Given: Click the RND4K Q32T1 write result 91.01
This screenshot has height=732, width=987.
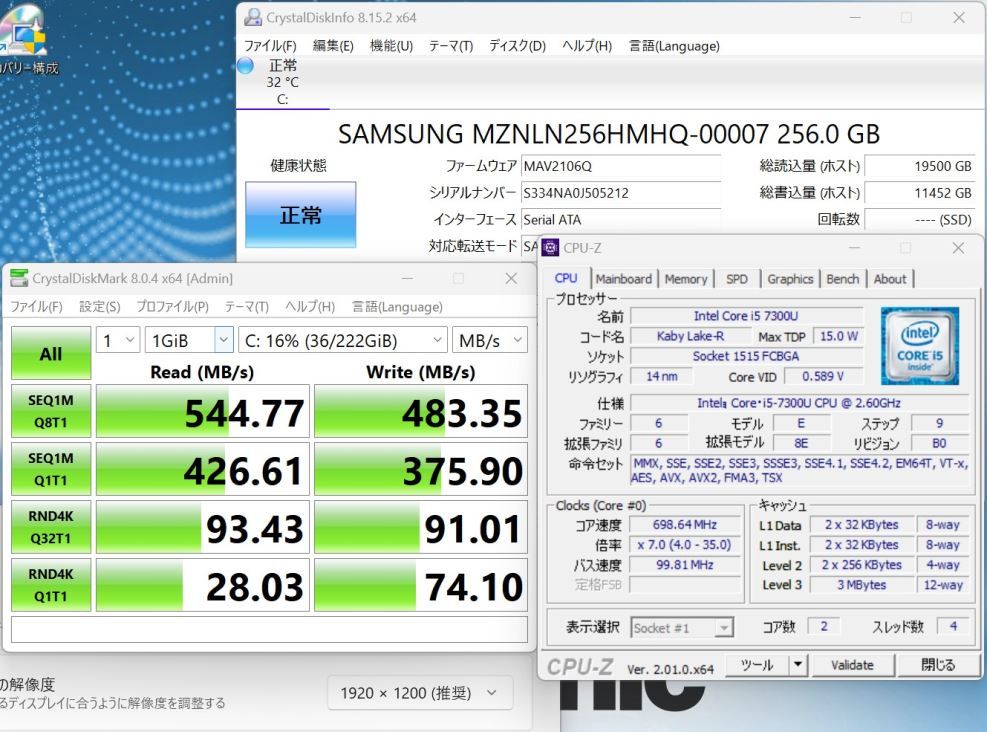Looking at the screenshot, I should click(x=420, y=527).
